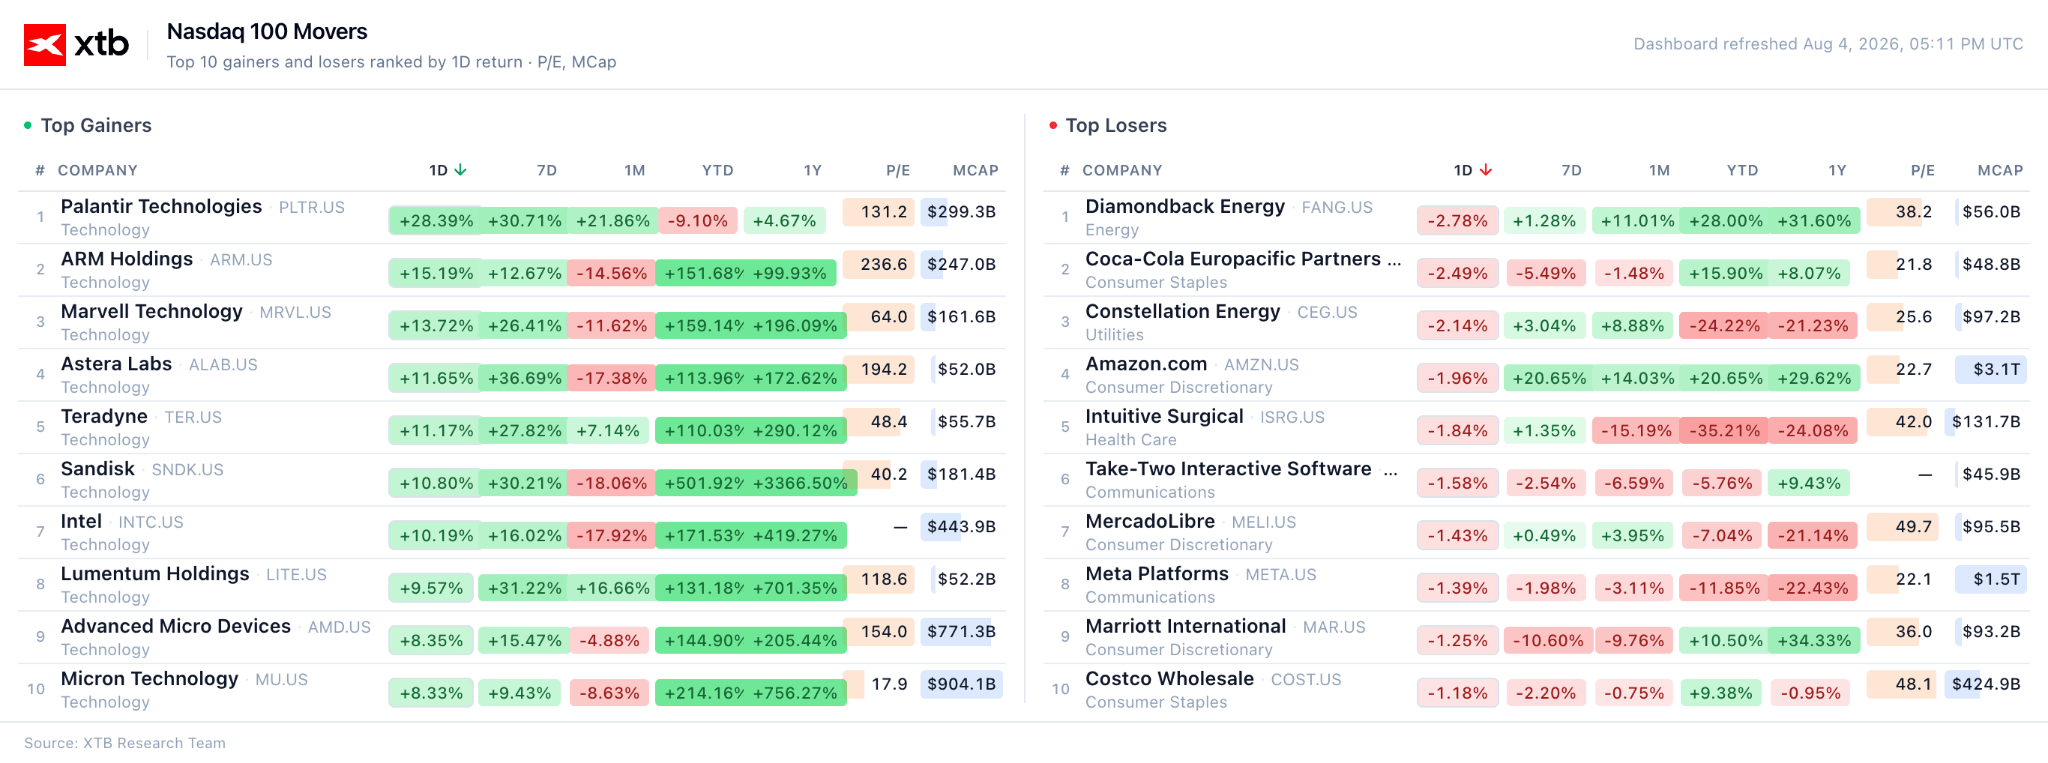Click the red xtb logo

[x=45, y=45]
